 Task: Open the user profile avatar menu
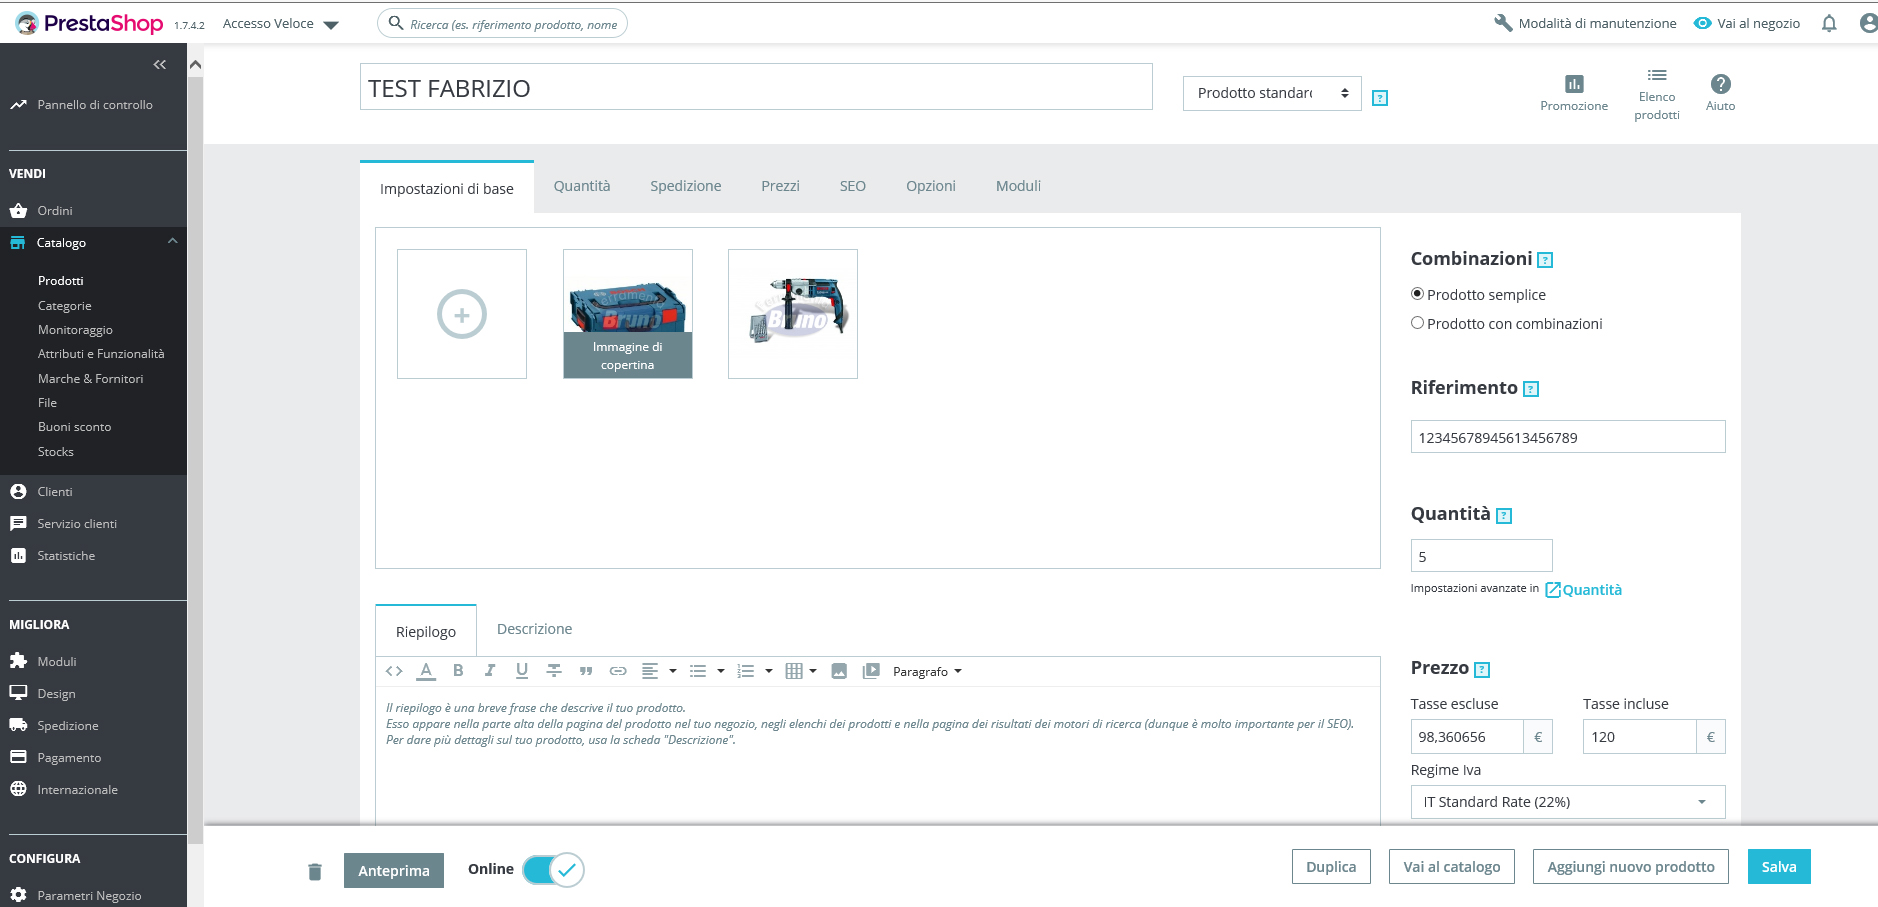click(x=1868, y=23)
